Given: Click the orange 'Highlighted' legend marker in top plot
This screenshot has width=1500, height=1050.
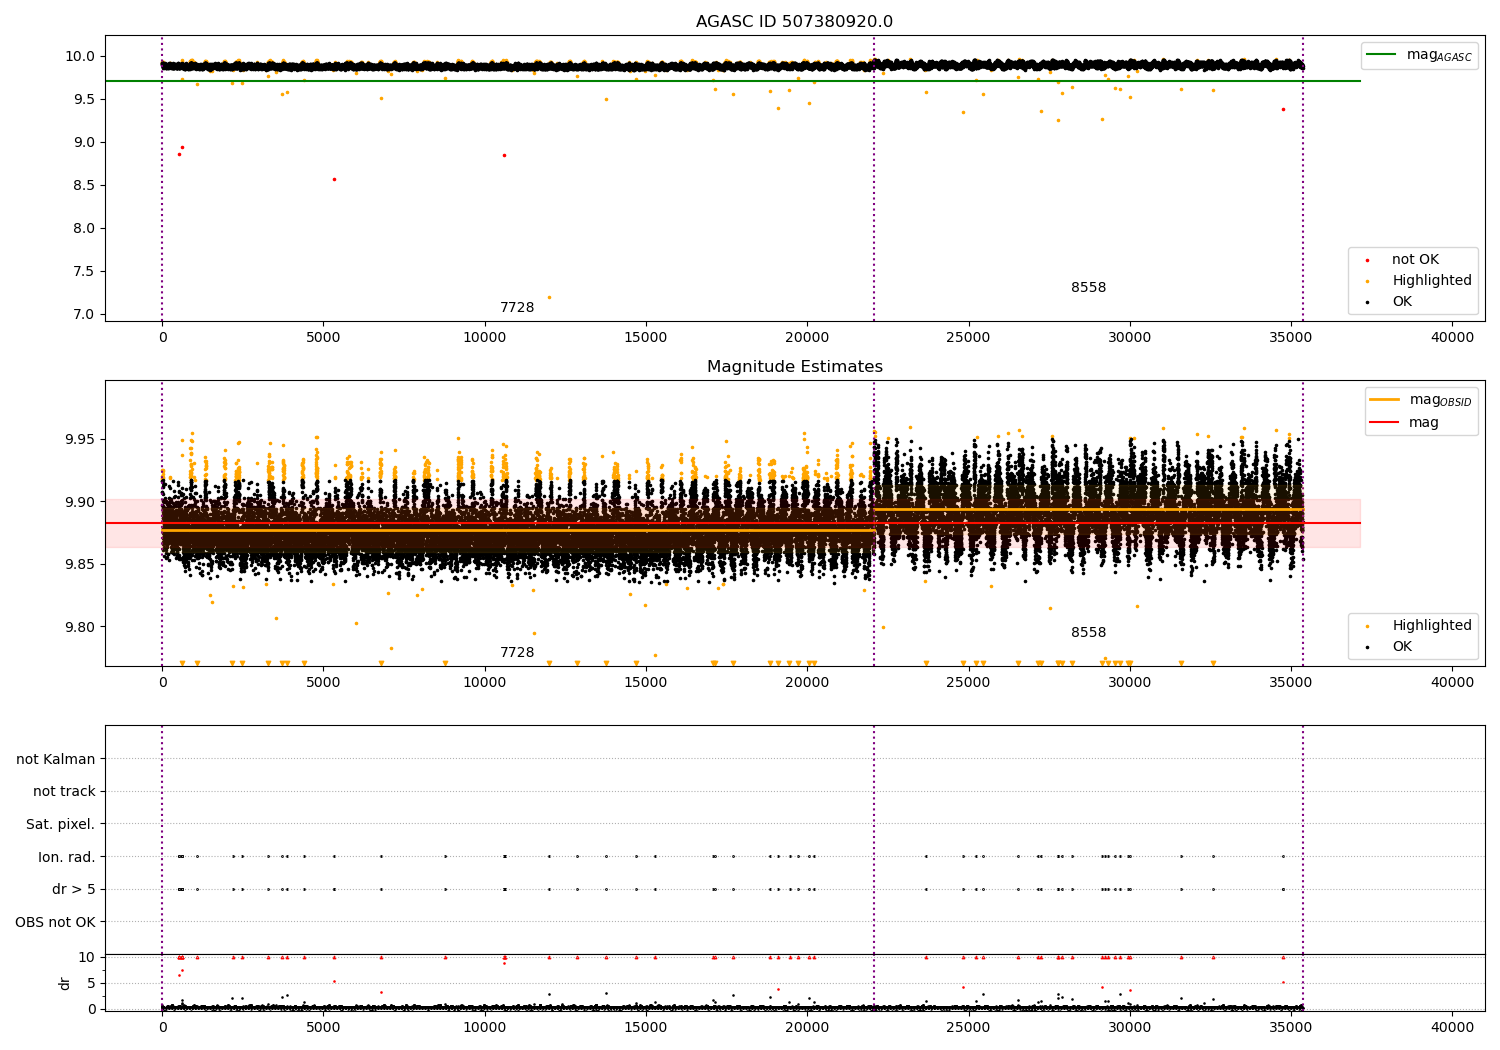Looking at the screenshot, I should 1367,281.
